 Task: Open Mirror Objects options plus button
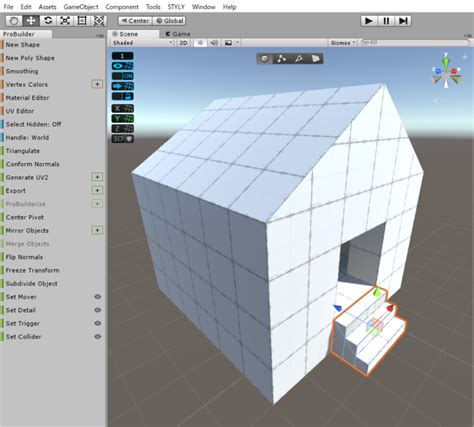(97, 230)
